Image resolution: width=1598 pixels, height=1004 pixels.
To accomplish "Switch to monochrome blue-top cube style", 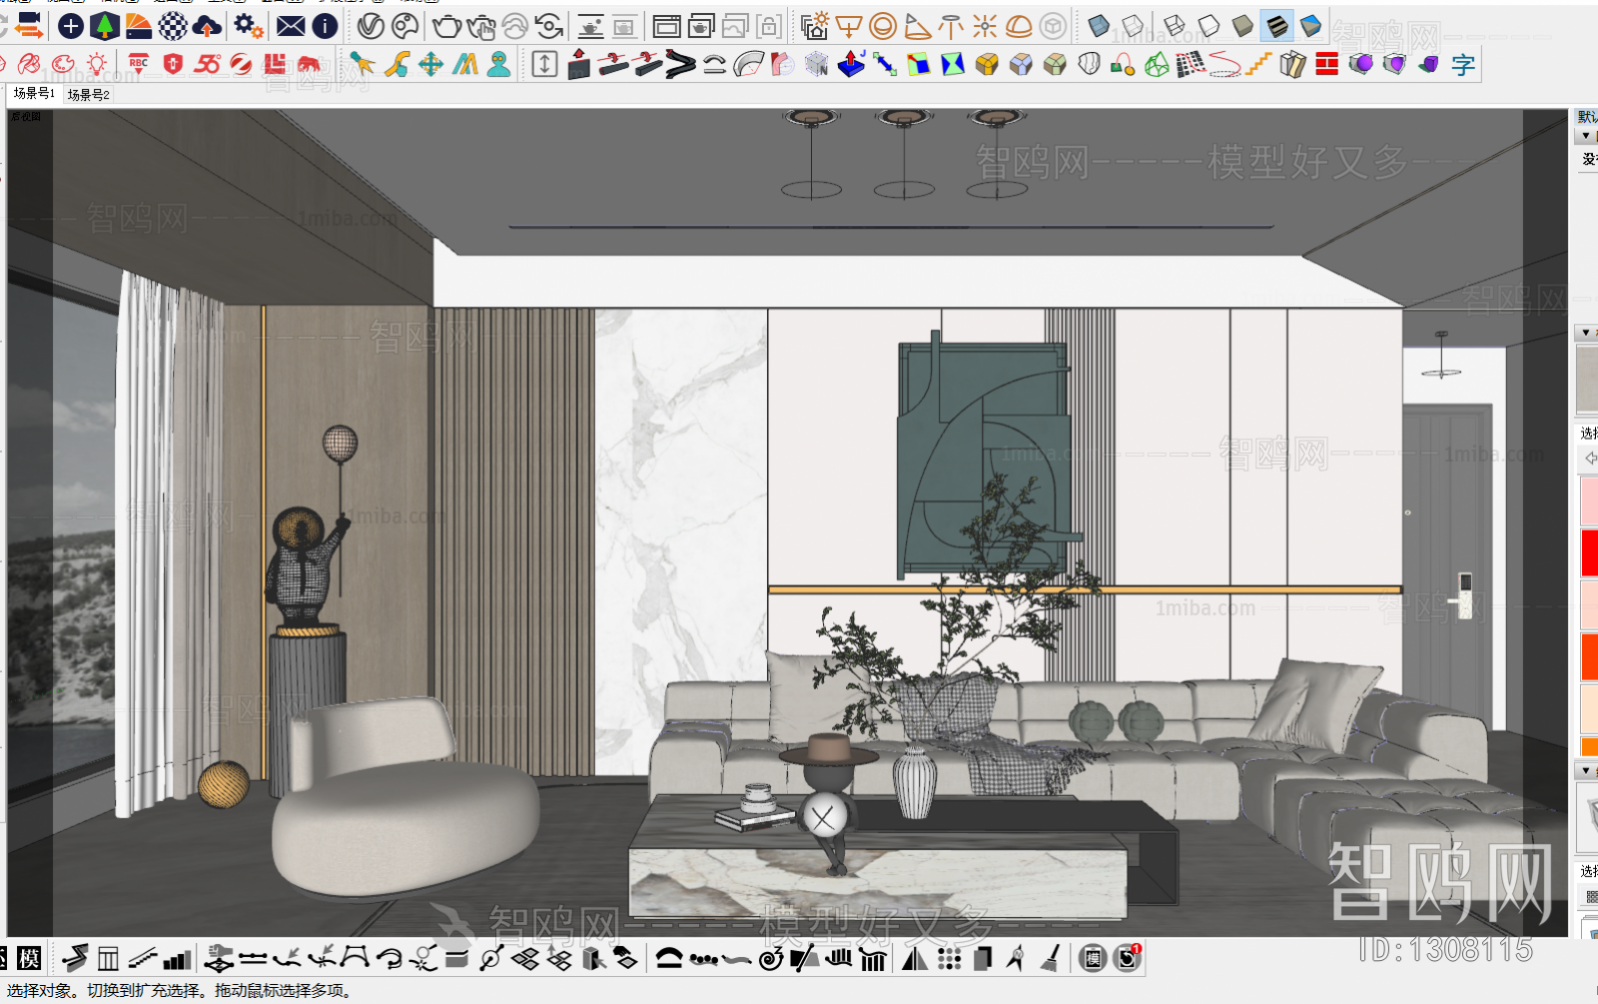I will pyautogui.click(x=1311, y=26).
